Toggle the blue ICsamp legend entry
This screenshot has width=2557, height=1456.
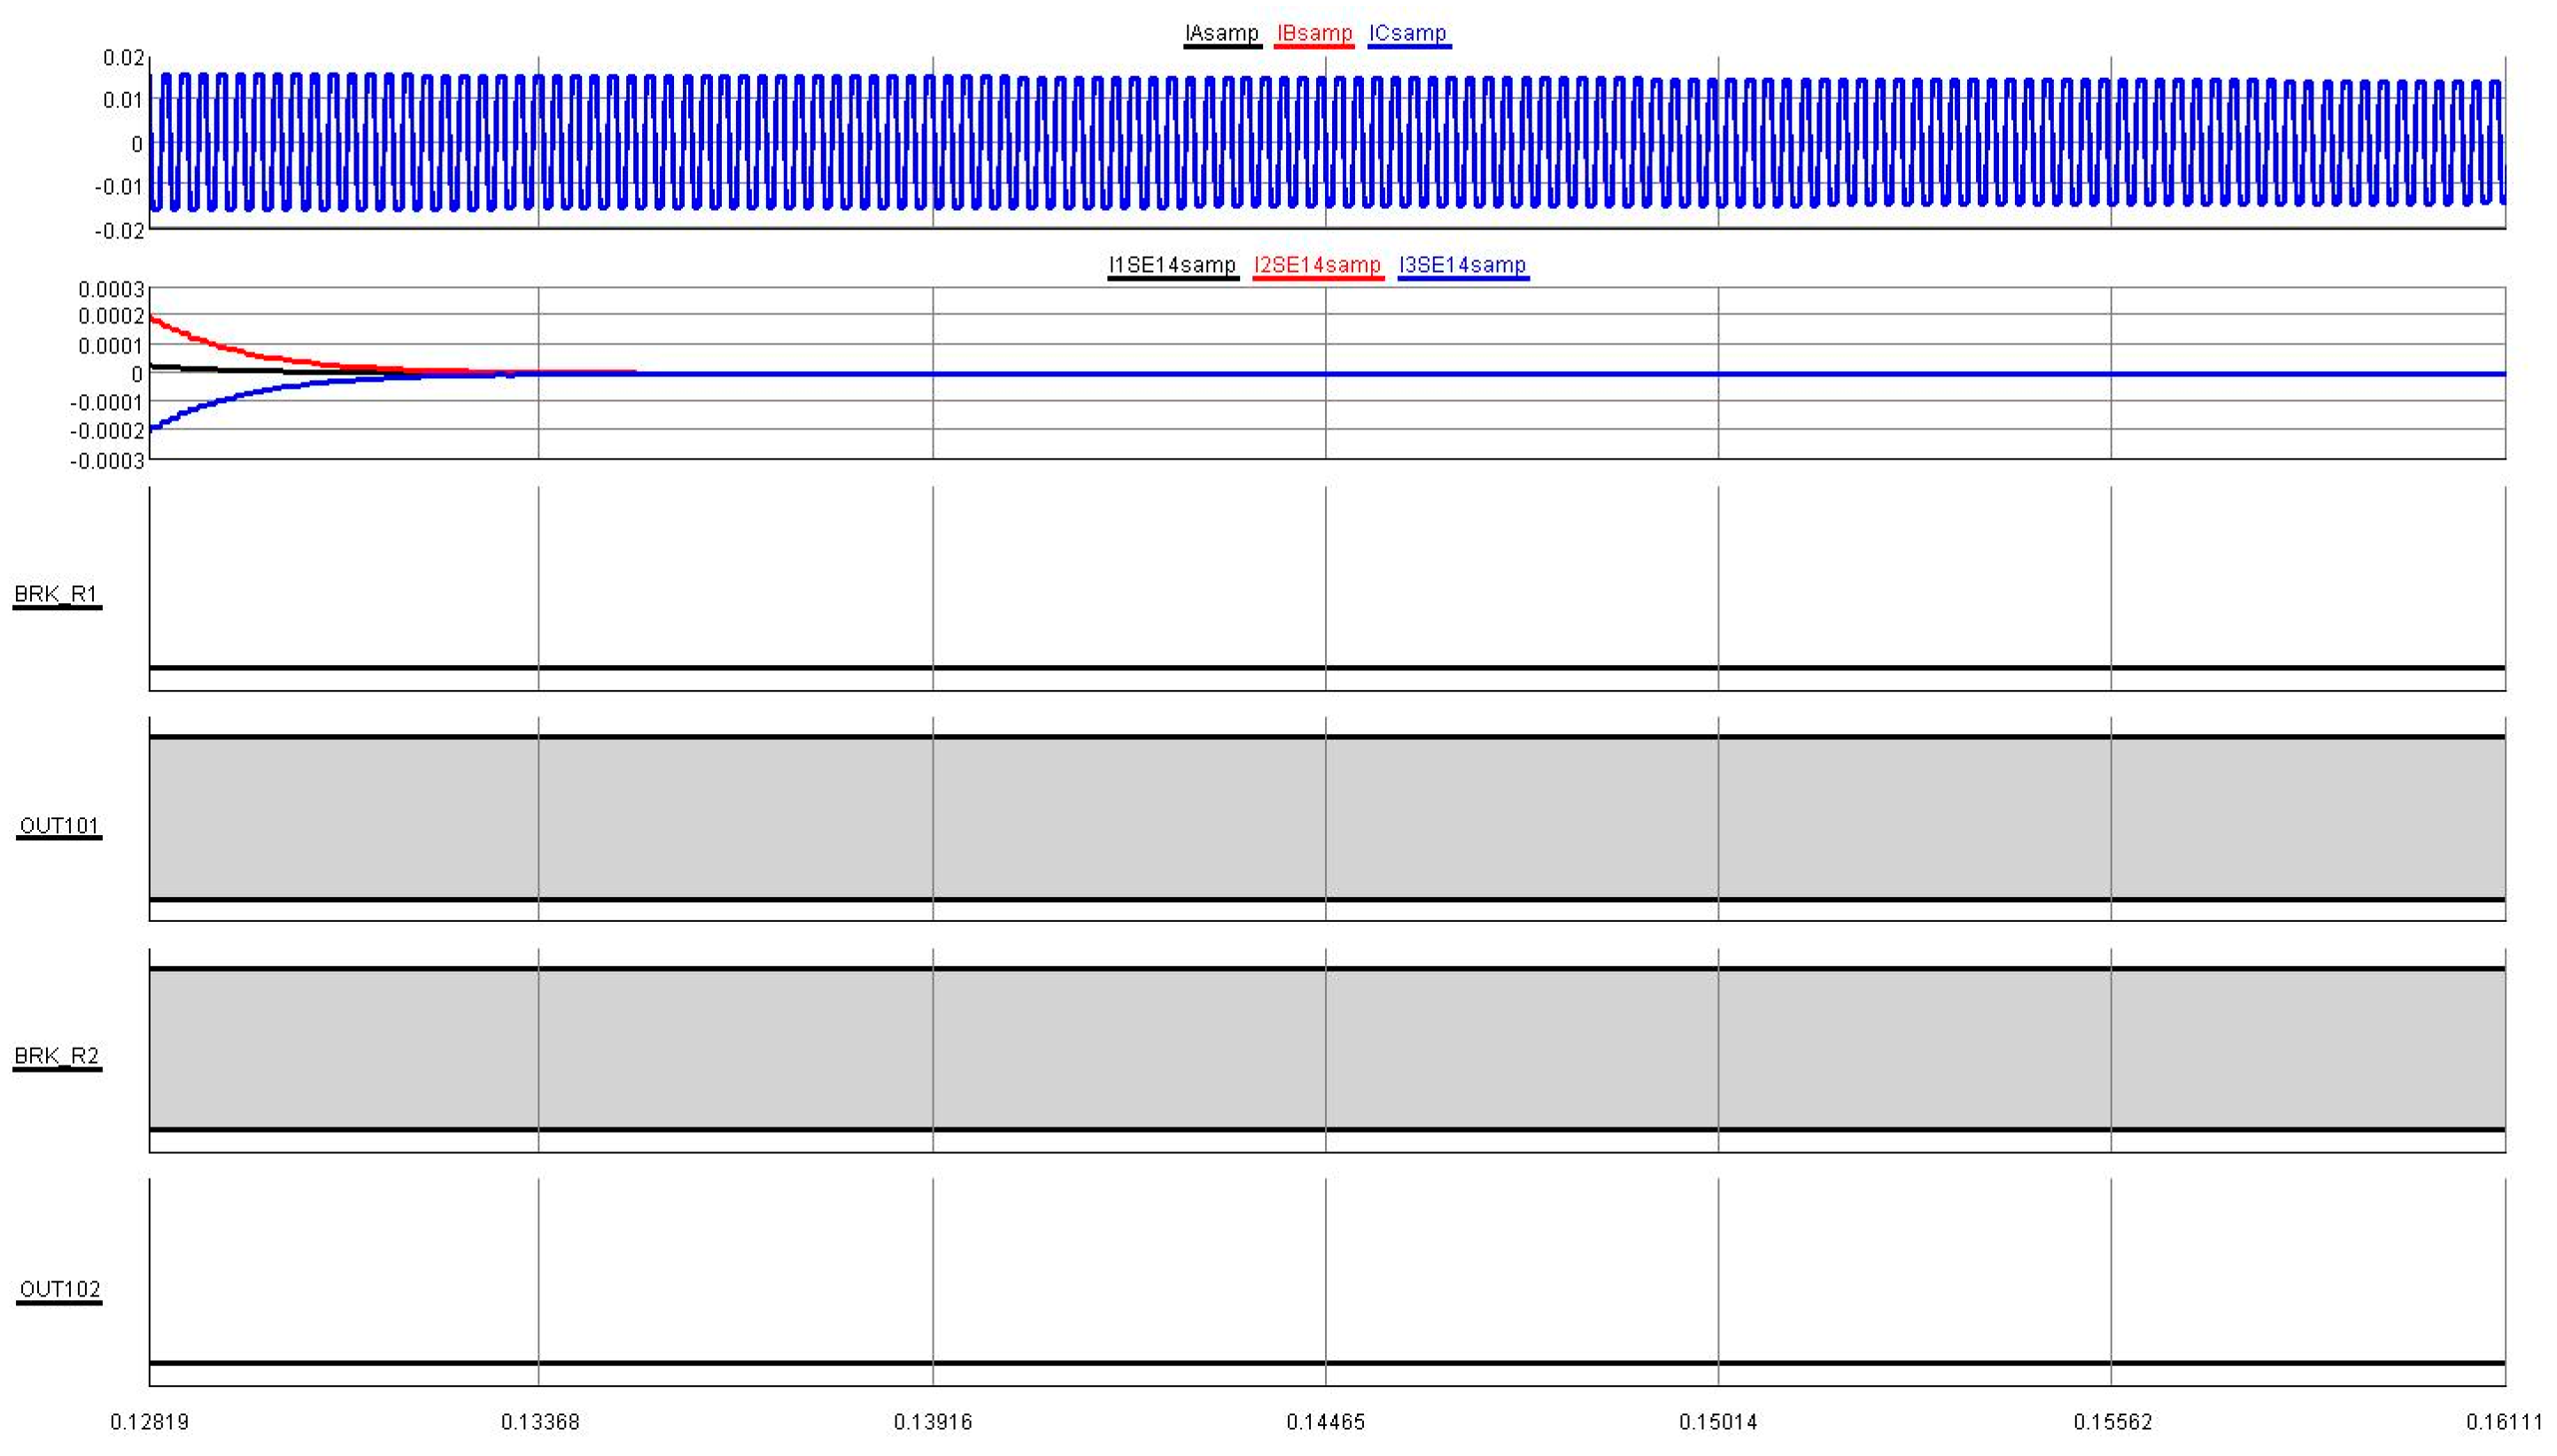1408,33
